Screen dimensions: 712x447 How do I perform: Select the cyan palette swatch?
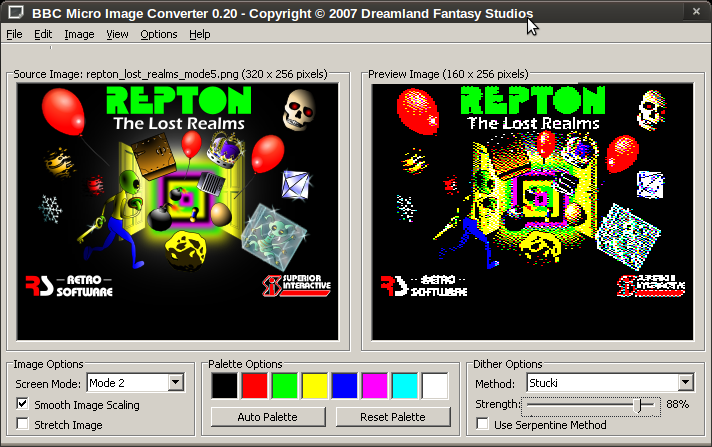pos(405,386)
